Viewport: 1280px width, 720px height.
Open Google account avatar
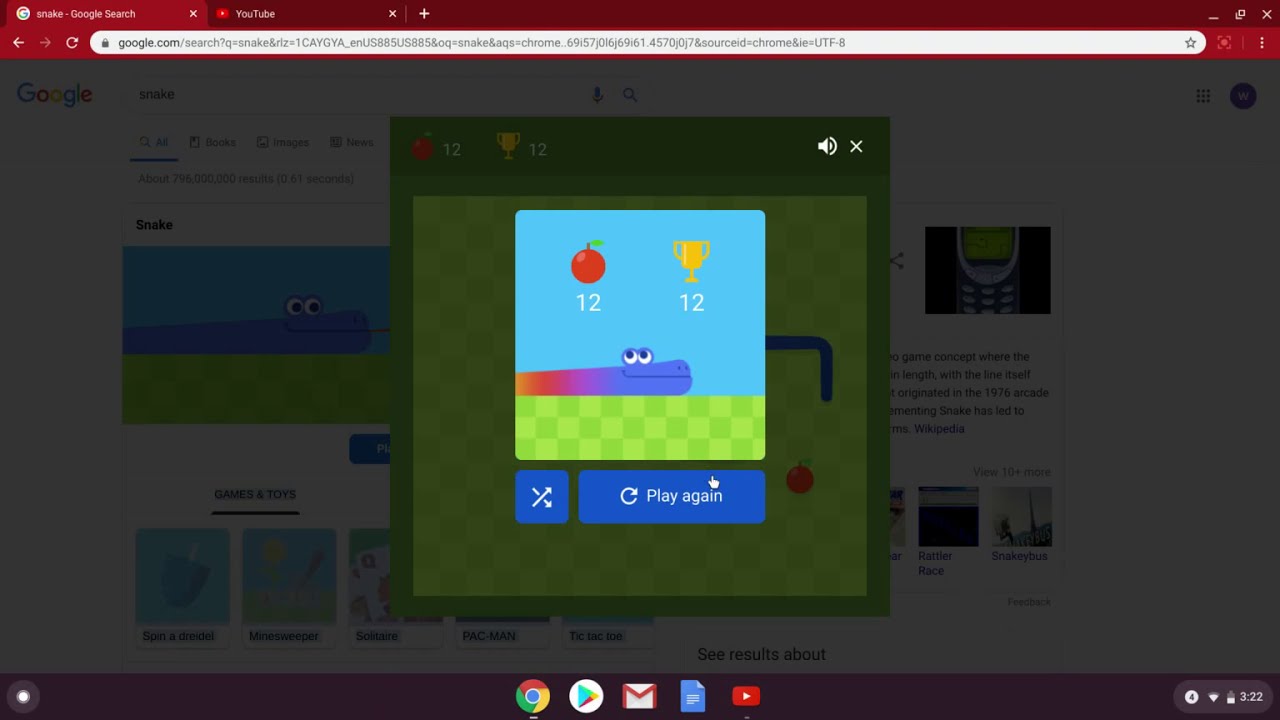coord(1243,96)
